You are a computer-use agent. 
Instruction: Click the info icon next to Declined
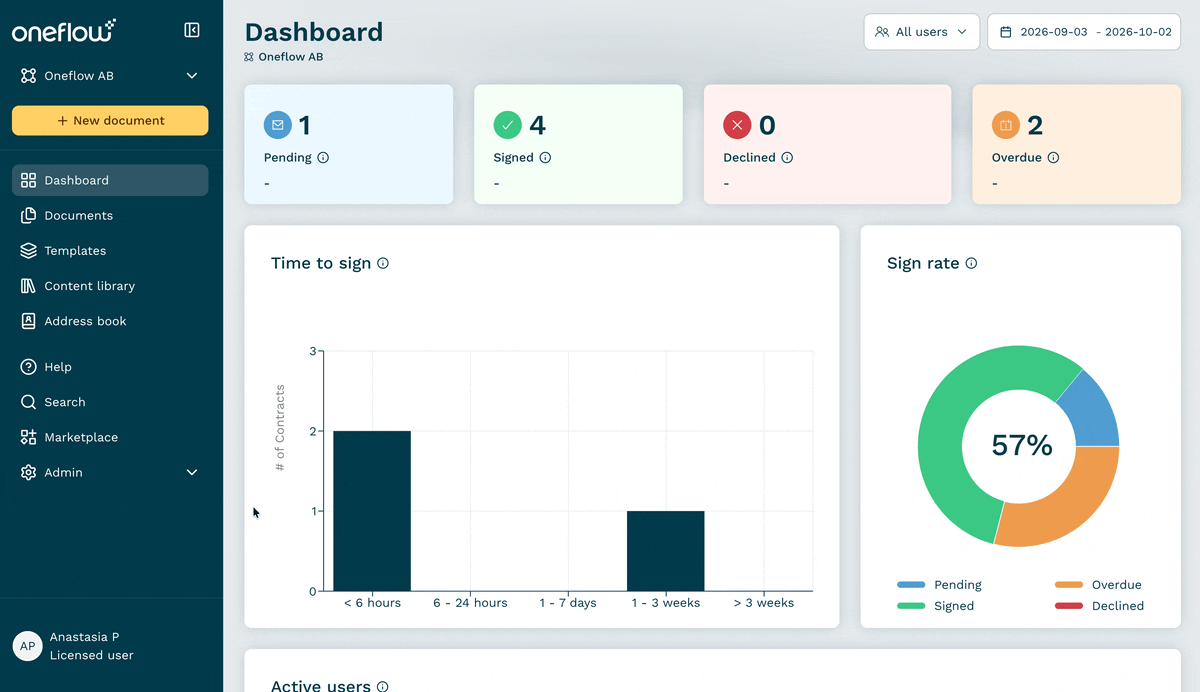(x=787, y=158)
